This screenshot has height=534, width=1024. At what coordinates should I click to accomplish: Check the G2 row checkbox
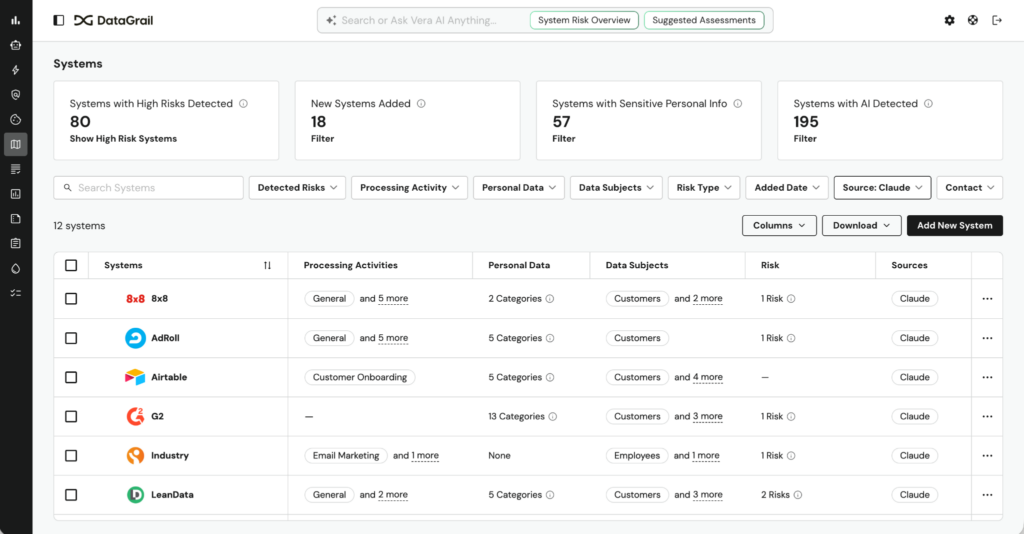click(71, 416)
